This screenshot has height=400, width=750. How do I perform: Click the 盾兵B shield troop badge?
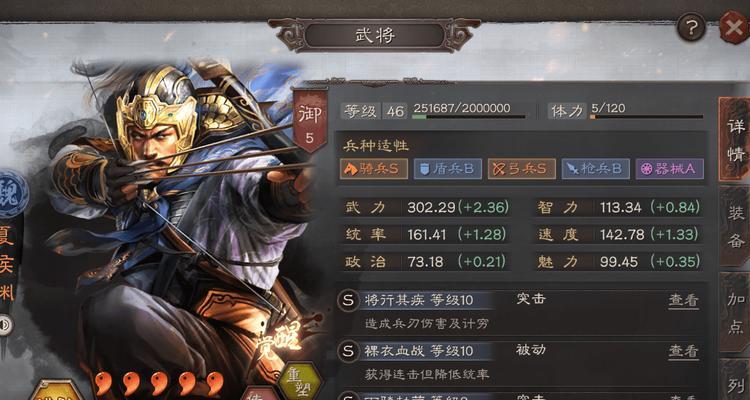(x=448, y=169)
